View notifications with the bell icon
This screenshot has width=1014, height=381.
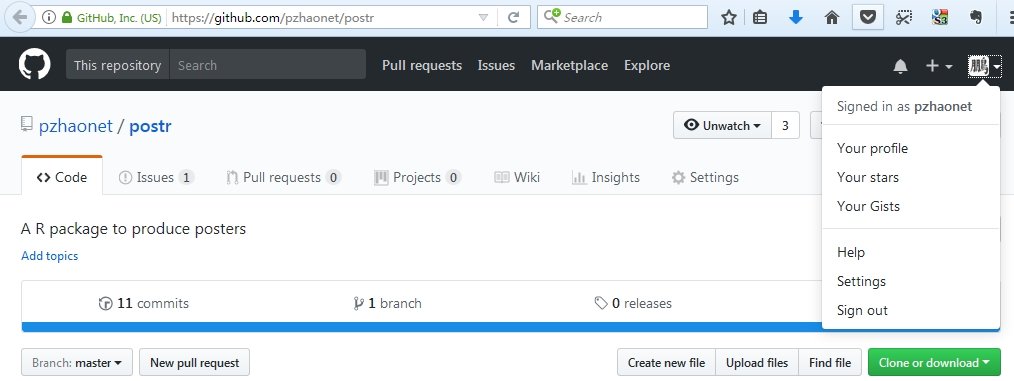900,66
